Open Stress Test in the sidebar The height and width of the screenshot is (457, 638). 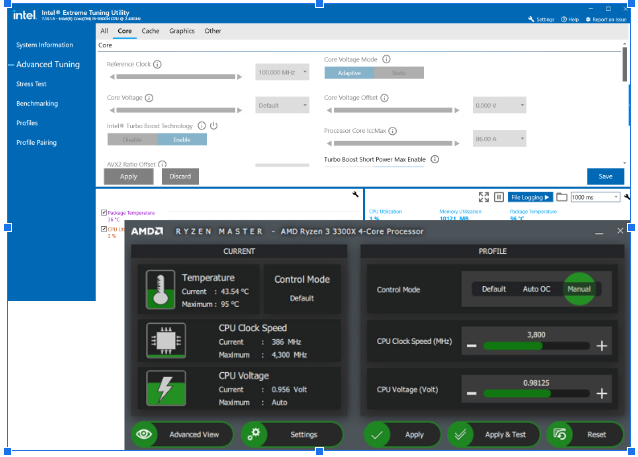pos(31,84)
